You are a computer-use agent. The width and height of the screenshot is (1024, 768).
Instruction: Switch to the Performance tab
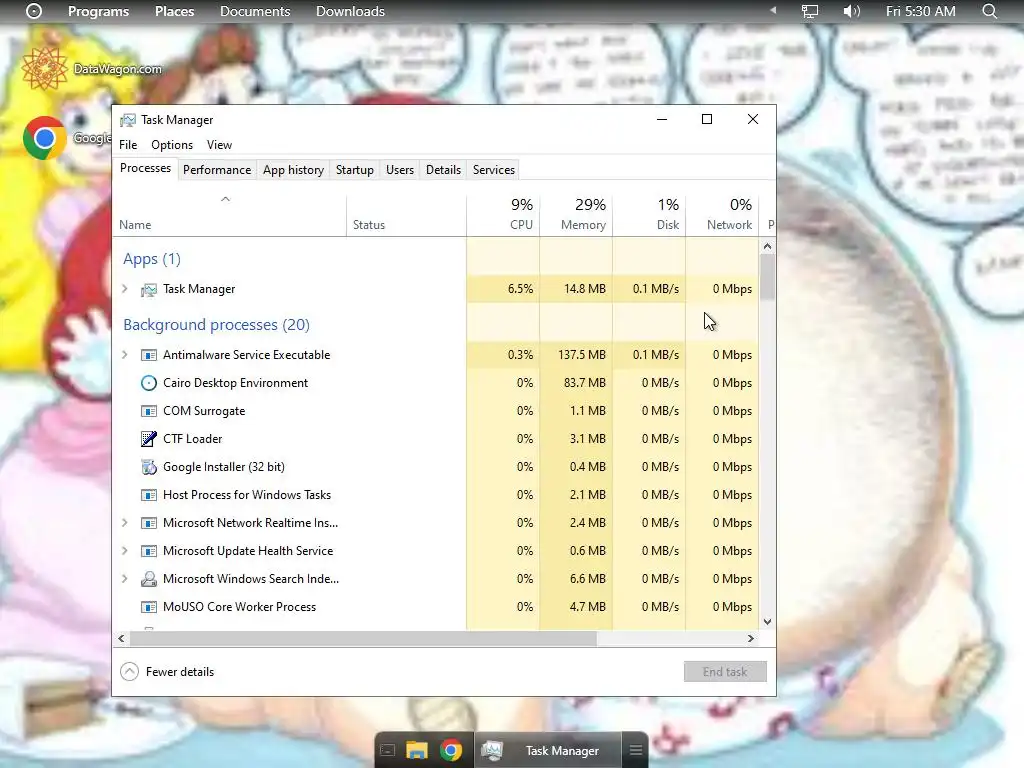pyautogui.click(x=217, y=170)
